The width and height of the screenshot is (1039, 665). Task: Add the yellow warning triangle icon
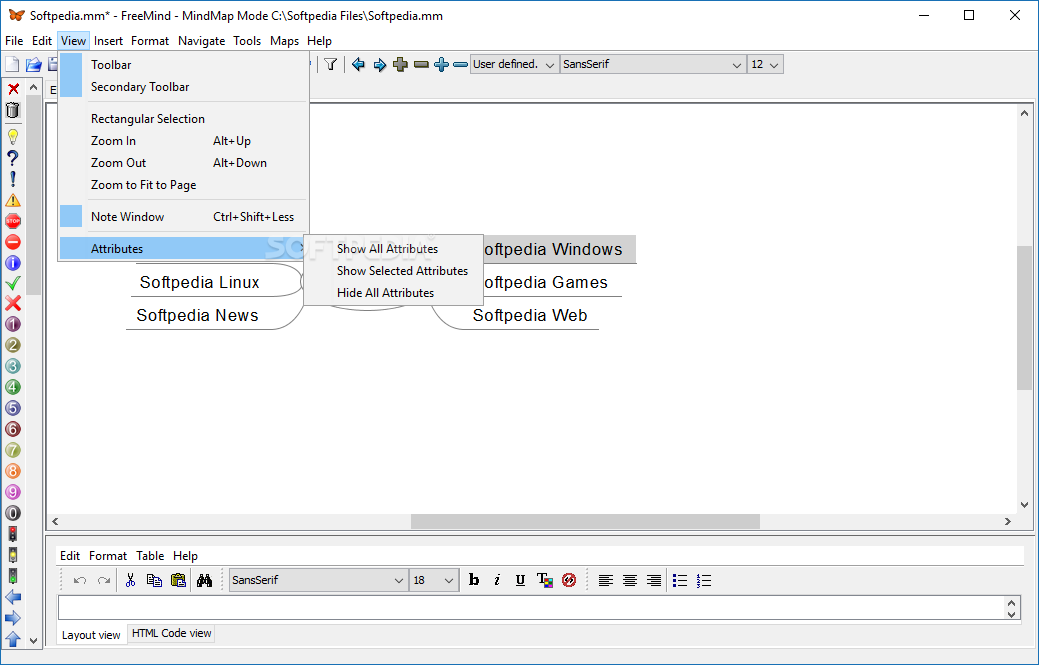pos(13,200)
